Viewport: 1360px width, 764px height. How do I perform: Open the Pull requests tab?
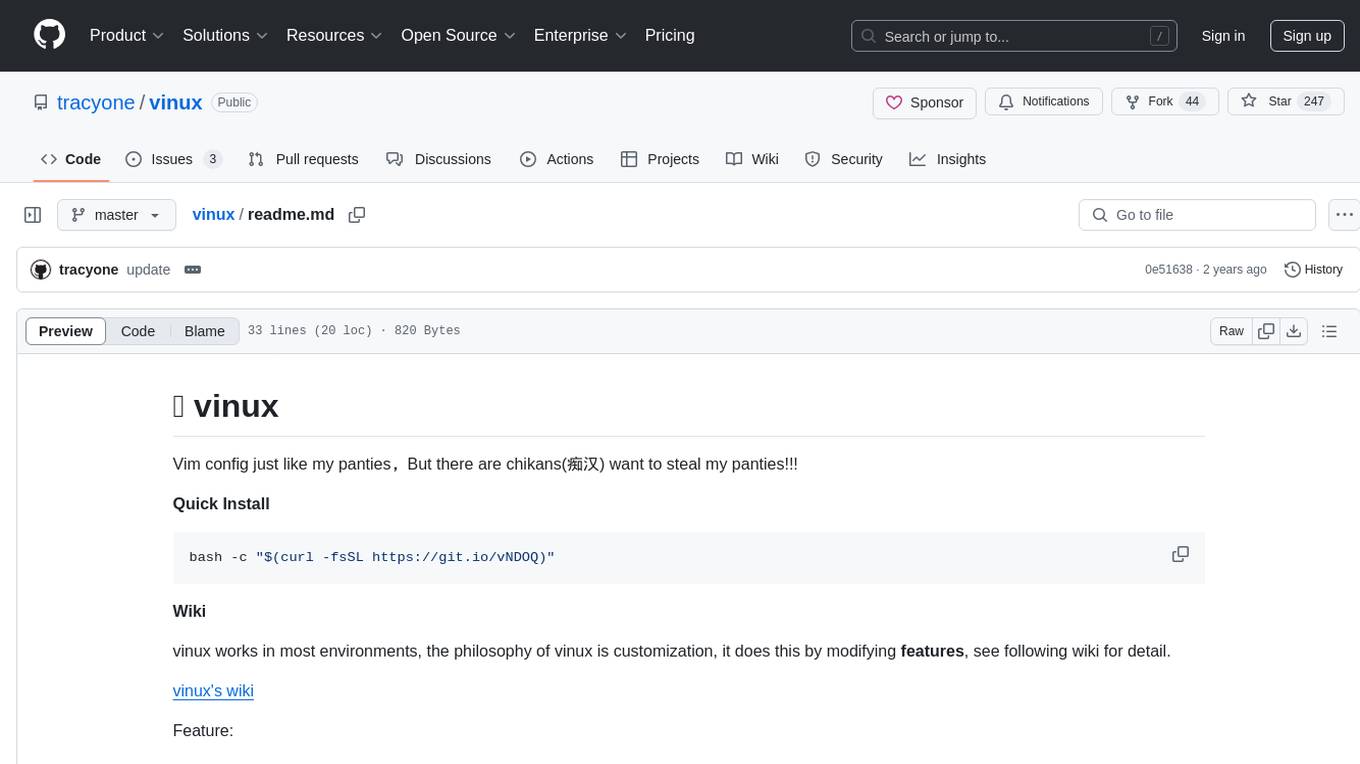pyautogui.click(x=303, y=159)
